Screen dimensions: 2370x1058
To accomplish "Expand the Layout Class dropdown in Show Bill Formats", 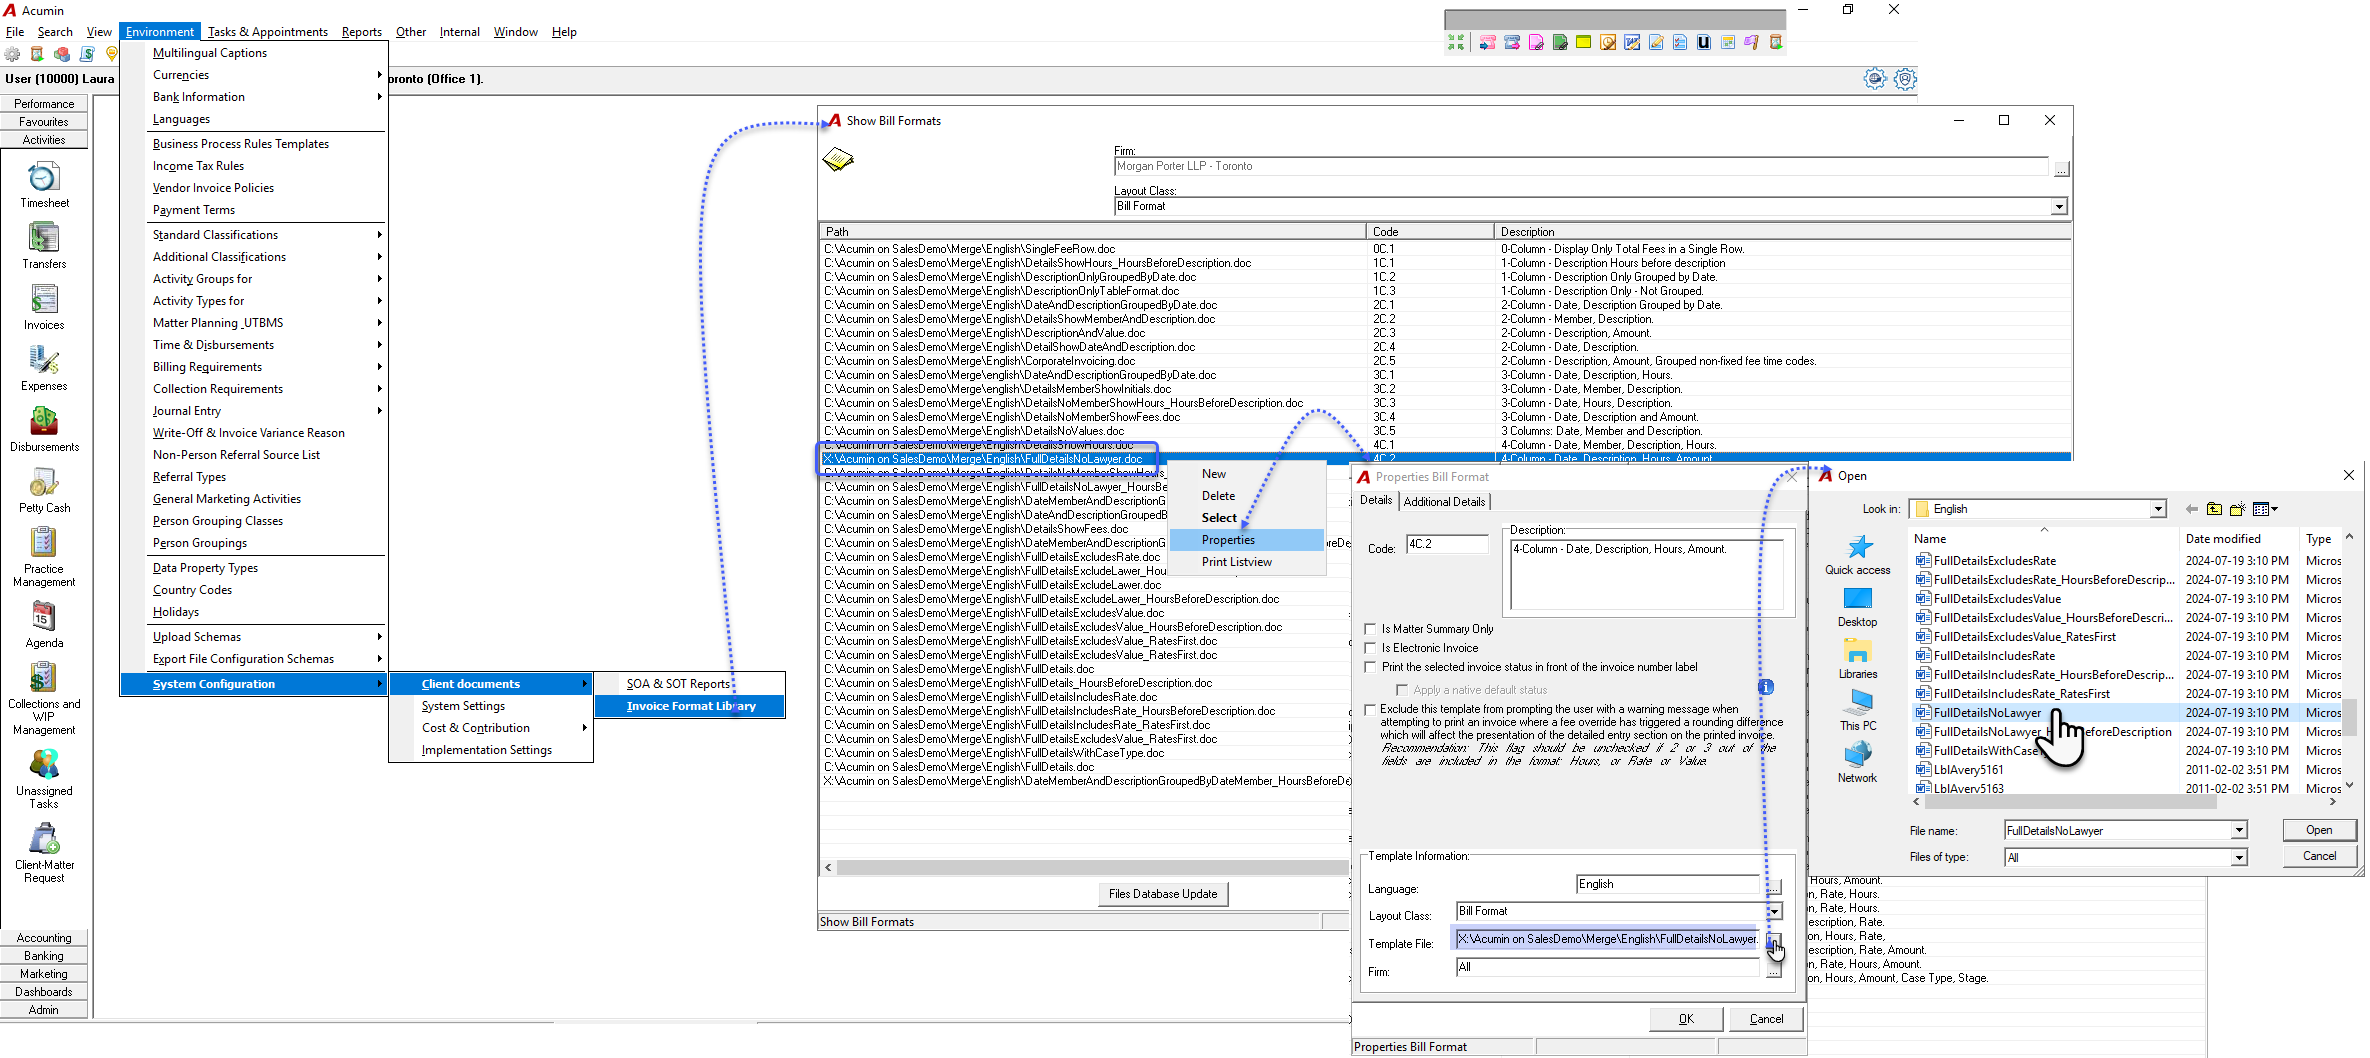I will (x=2058, y=207).
